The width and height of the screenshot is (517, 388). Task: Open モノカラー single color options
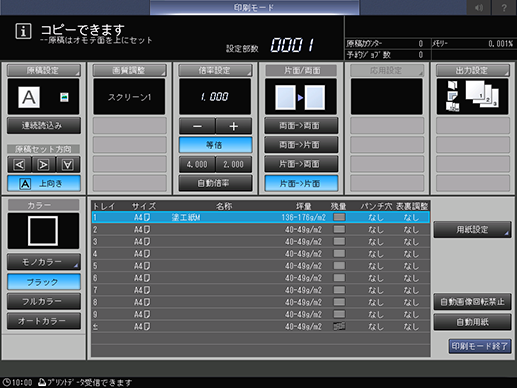click(x=44, y=262)
